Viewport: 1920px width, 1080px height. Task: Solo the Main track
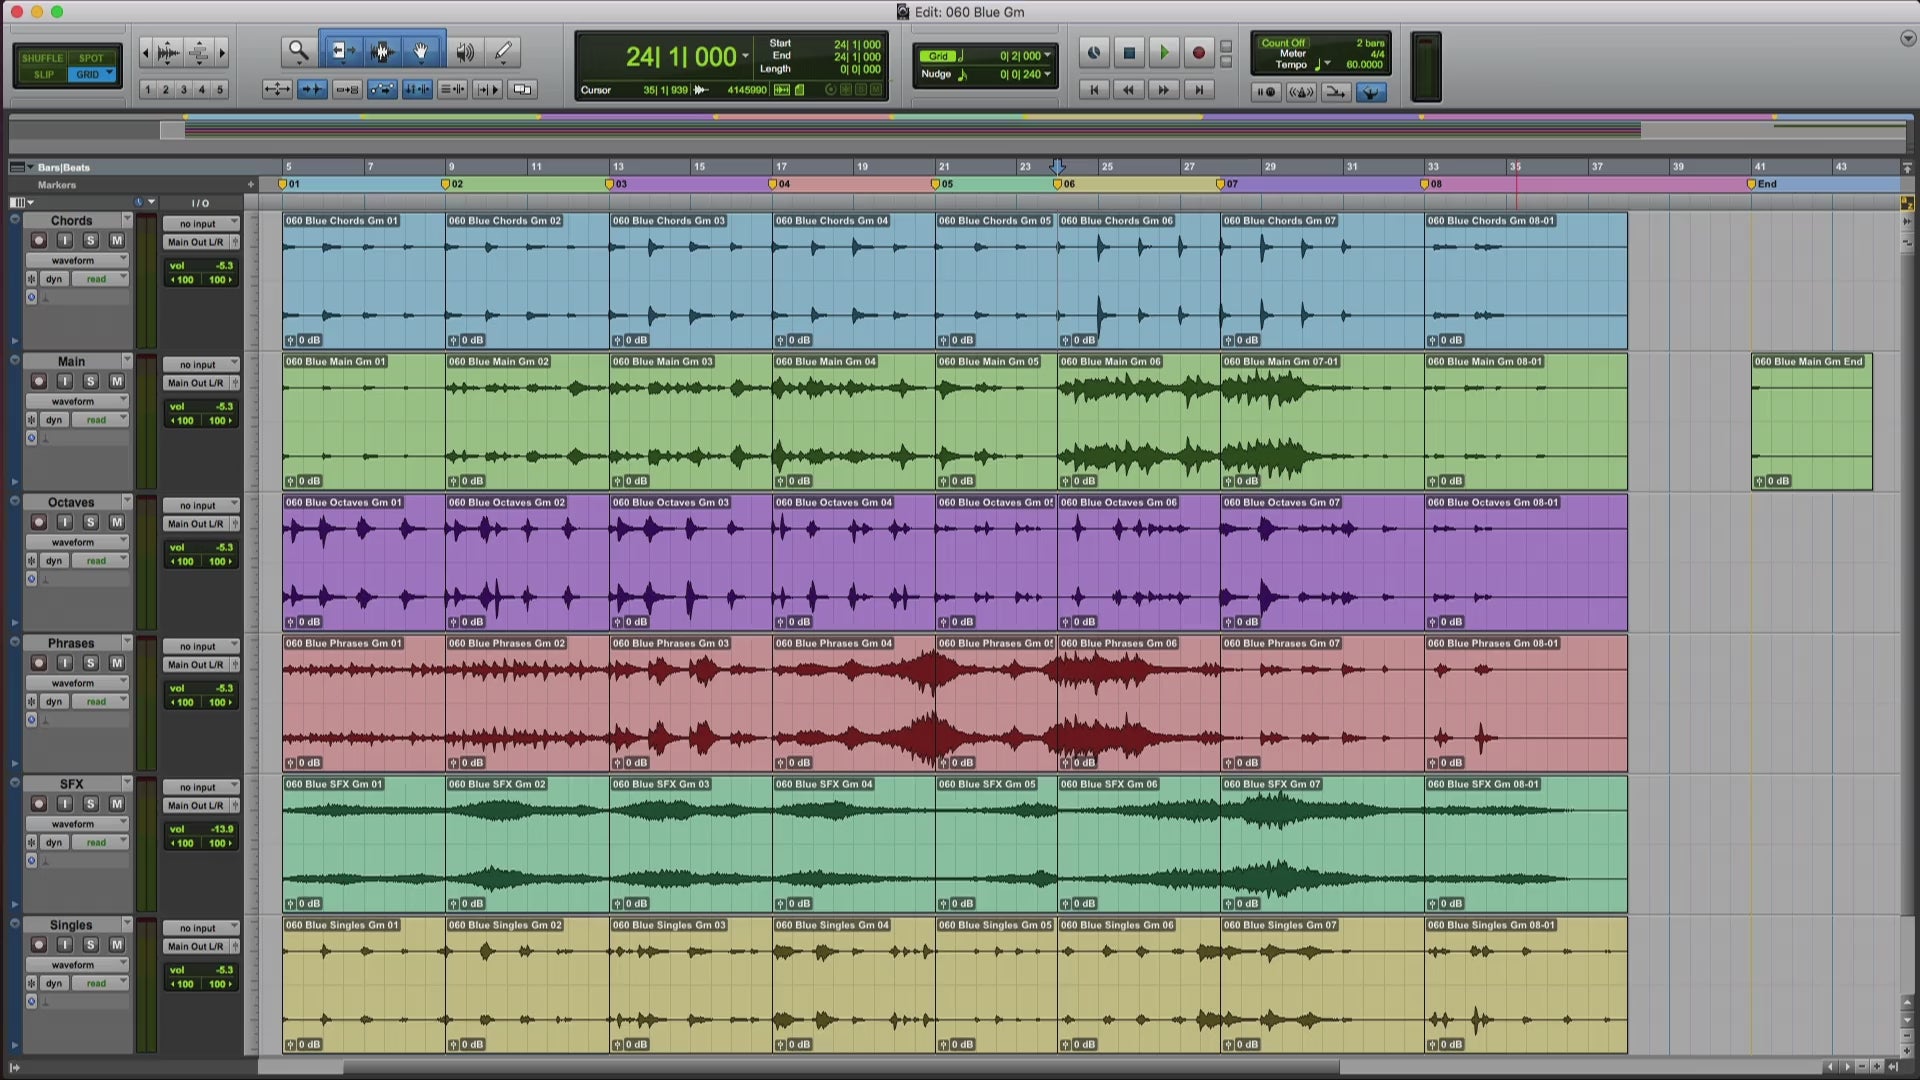(x=90, y=381)
